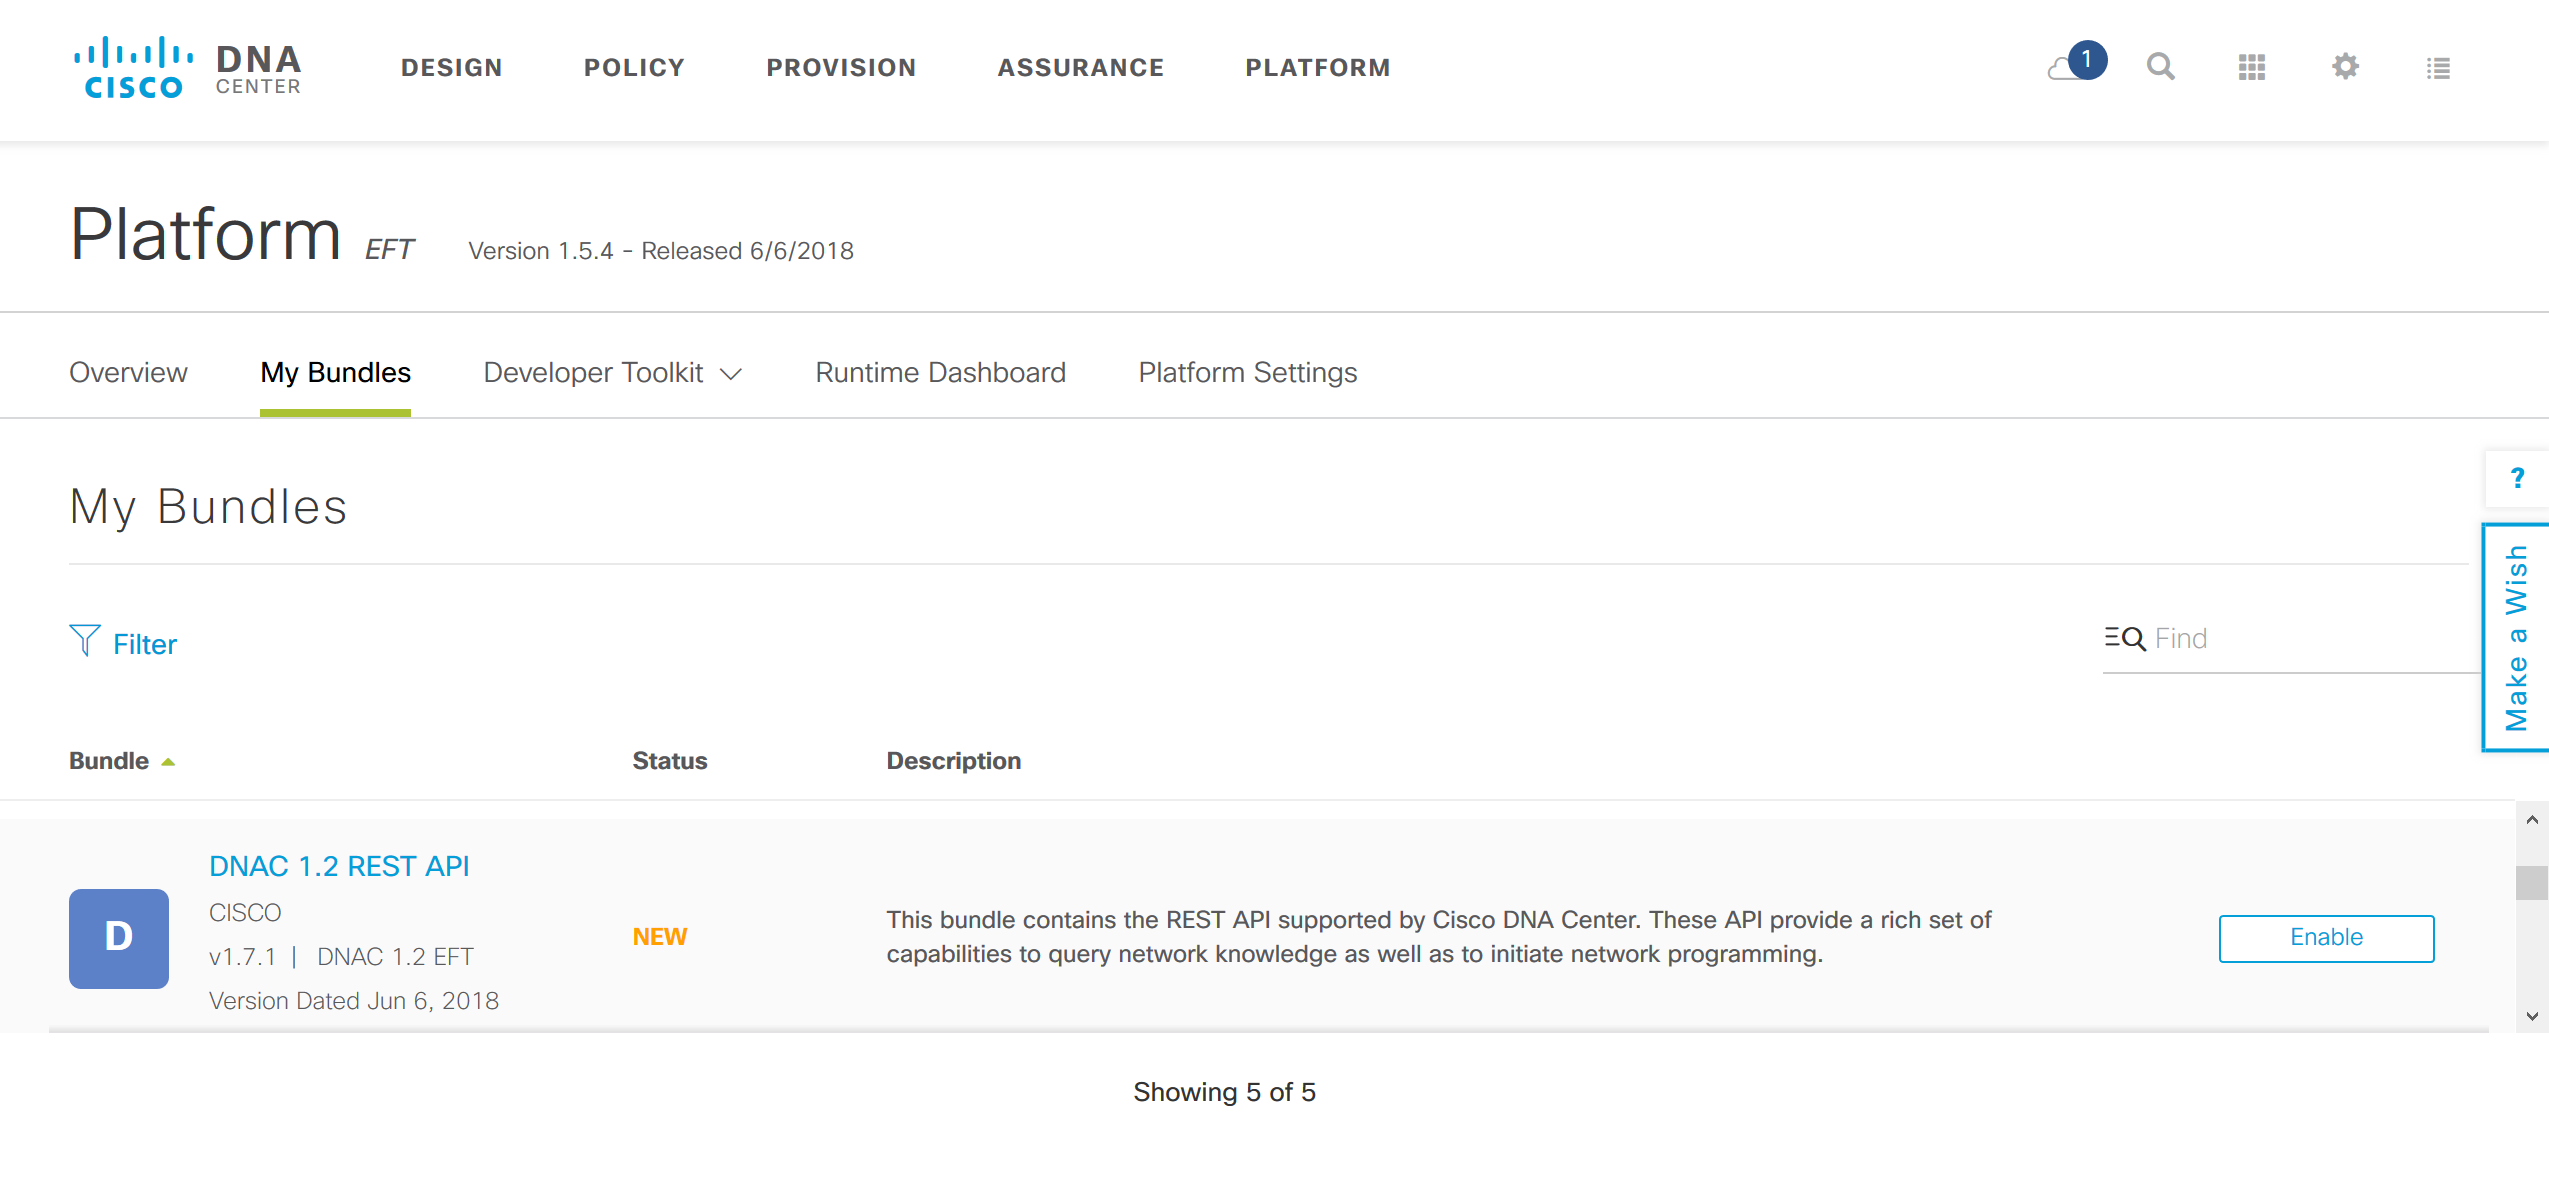Enable the DNAC 1.2 REST API bundle
The image size is (2549, 1177).
point(2326,938)
